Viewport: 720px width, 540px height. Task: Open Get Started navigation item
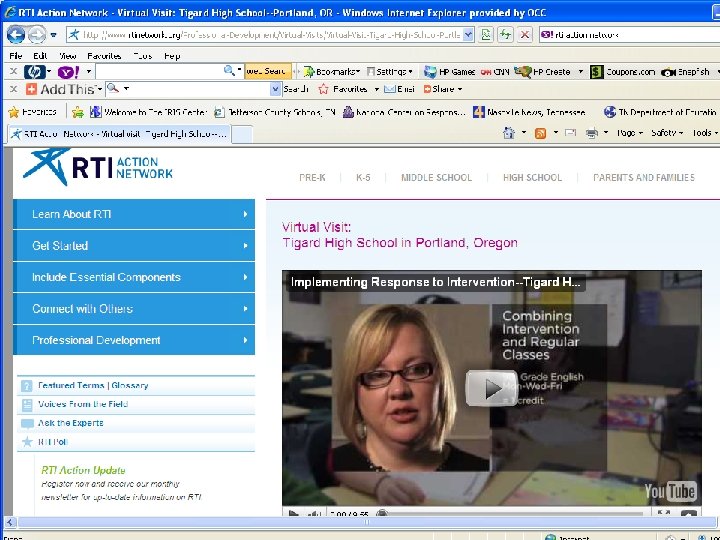point(134,246)
